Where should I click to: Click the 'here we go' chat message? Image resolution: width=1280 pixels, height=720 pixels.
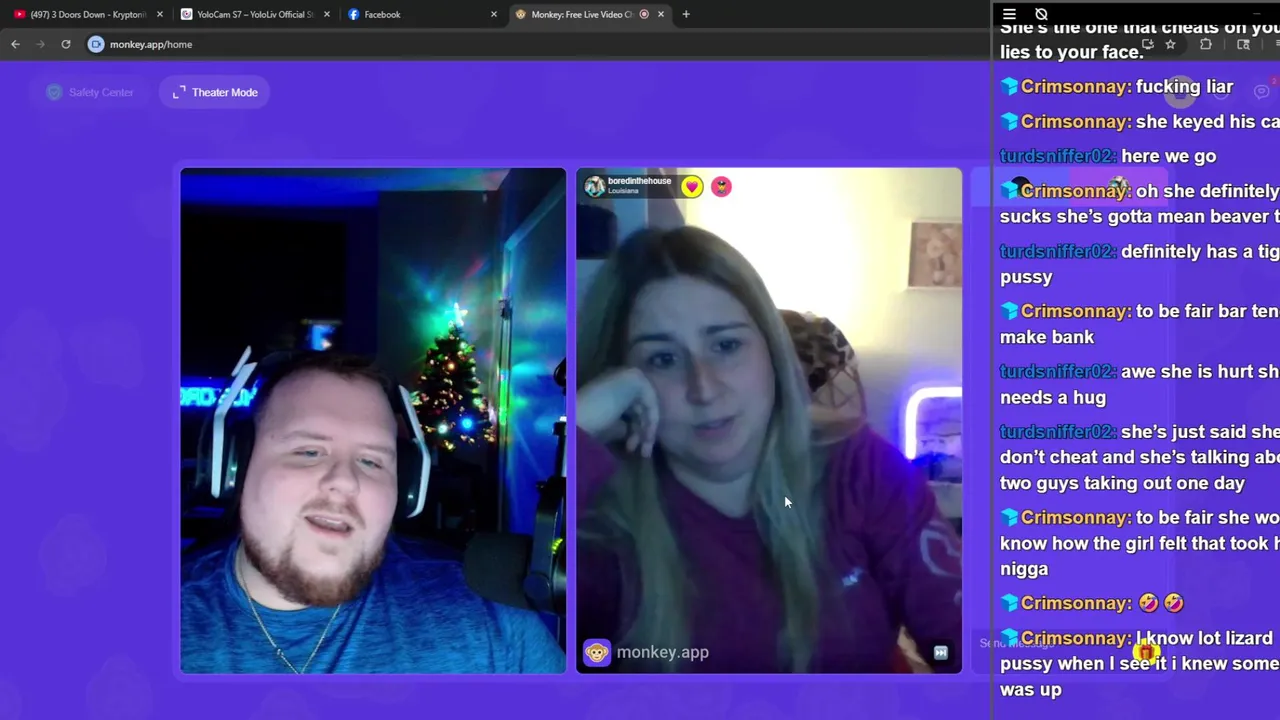(1108, 156)
